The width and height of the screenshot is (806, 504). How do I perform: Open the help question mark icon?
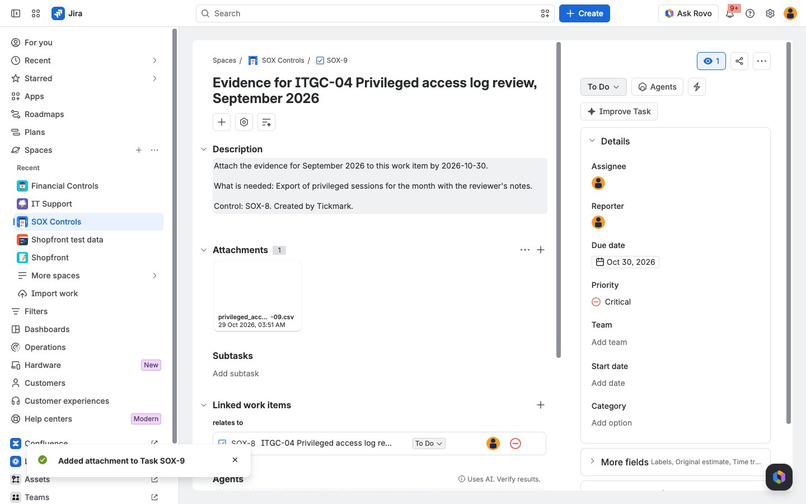750,13
